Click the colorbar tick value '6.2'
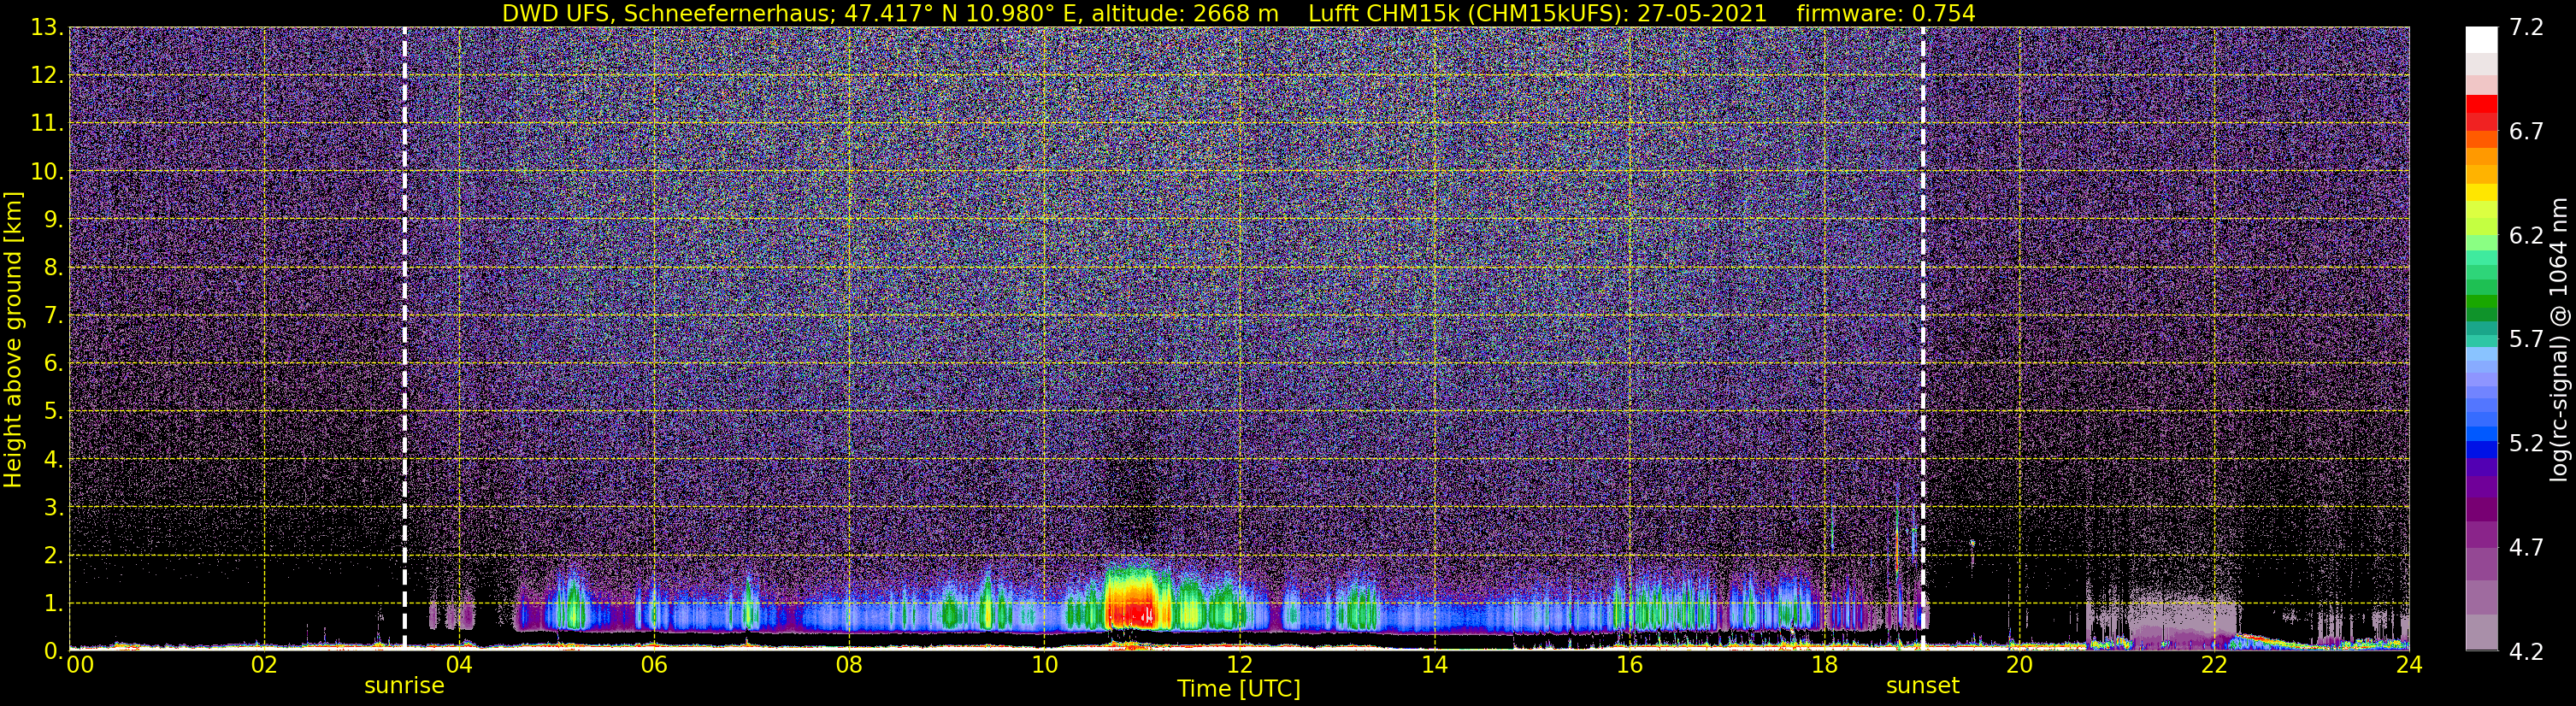The width and height of the screenshot is (2576, 706). pyautogui.click(x=2526, y=235)
